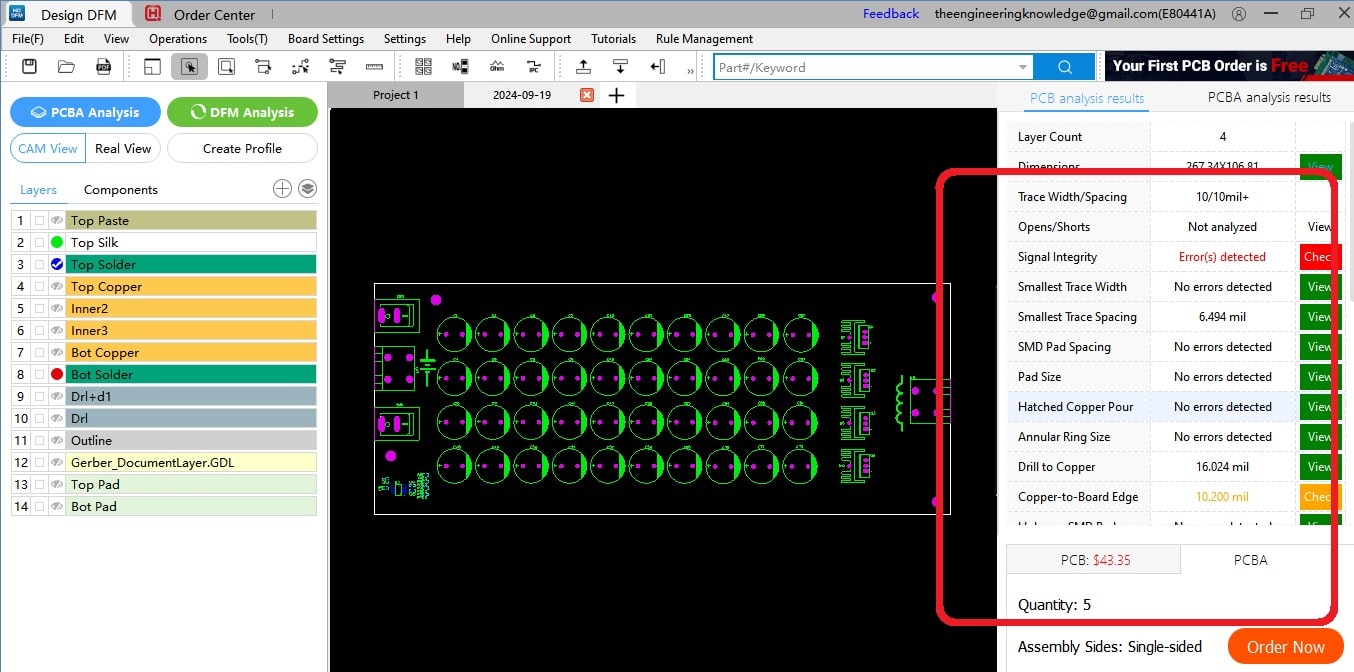The height and width of the screenshot is (672, 1354).
Task: Select the PCBA pricing tab
Action: [x=1250, y=560]
